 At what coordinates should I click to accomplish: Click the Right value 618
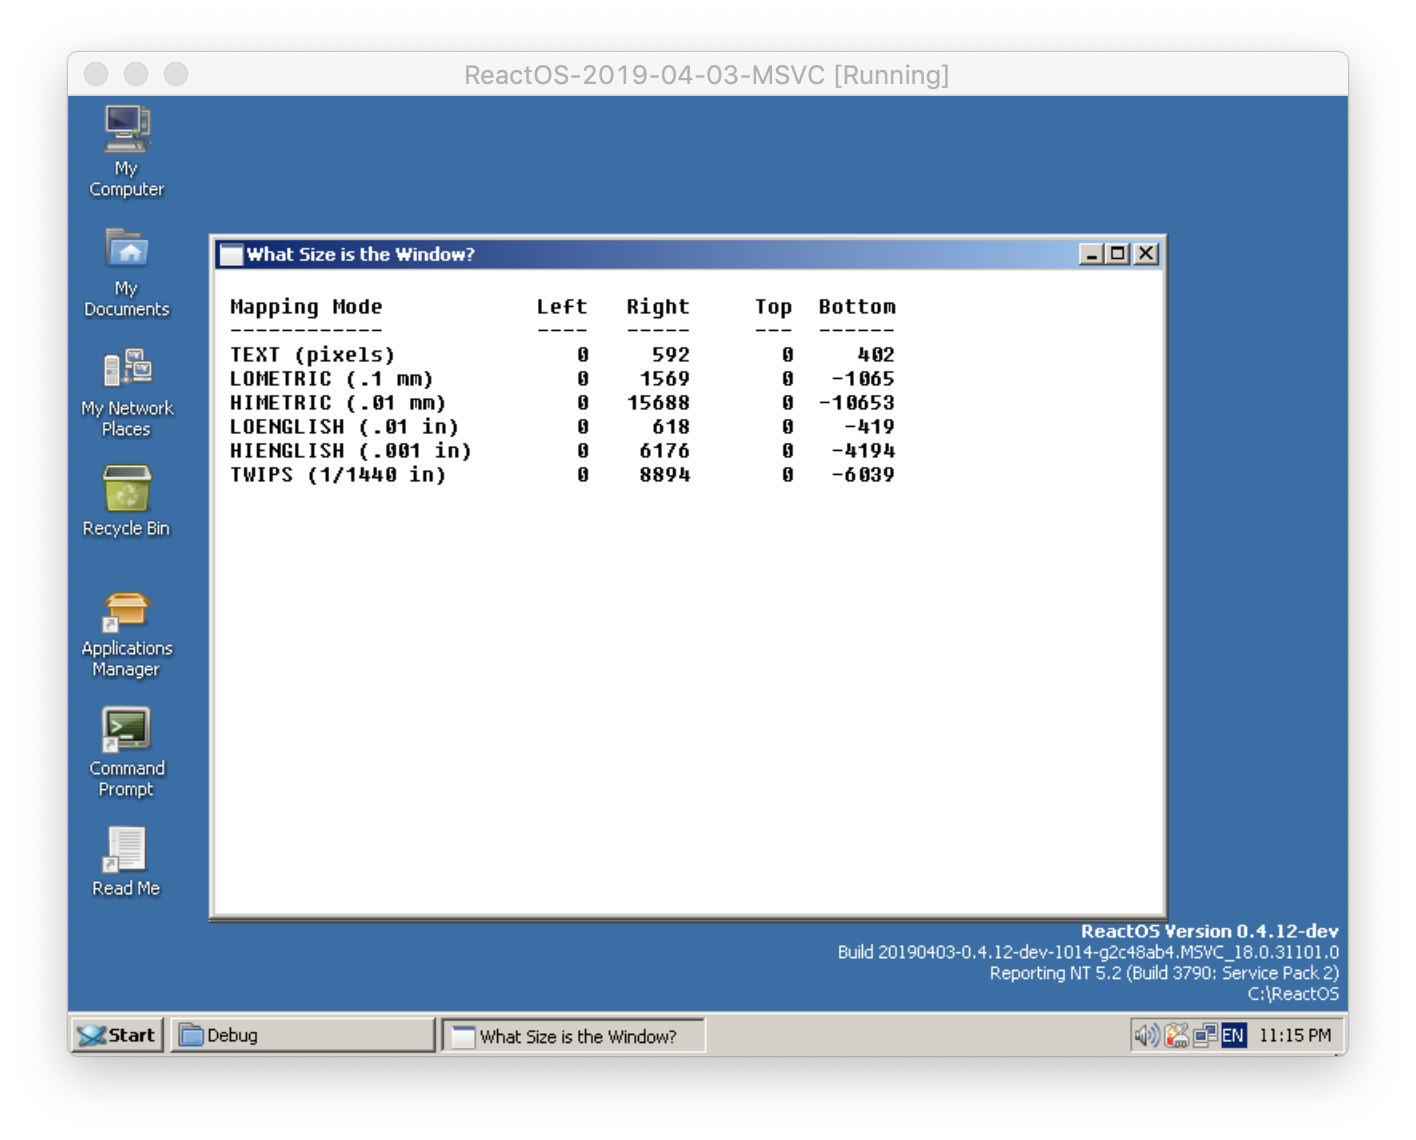click(x=671, y=427)
